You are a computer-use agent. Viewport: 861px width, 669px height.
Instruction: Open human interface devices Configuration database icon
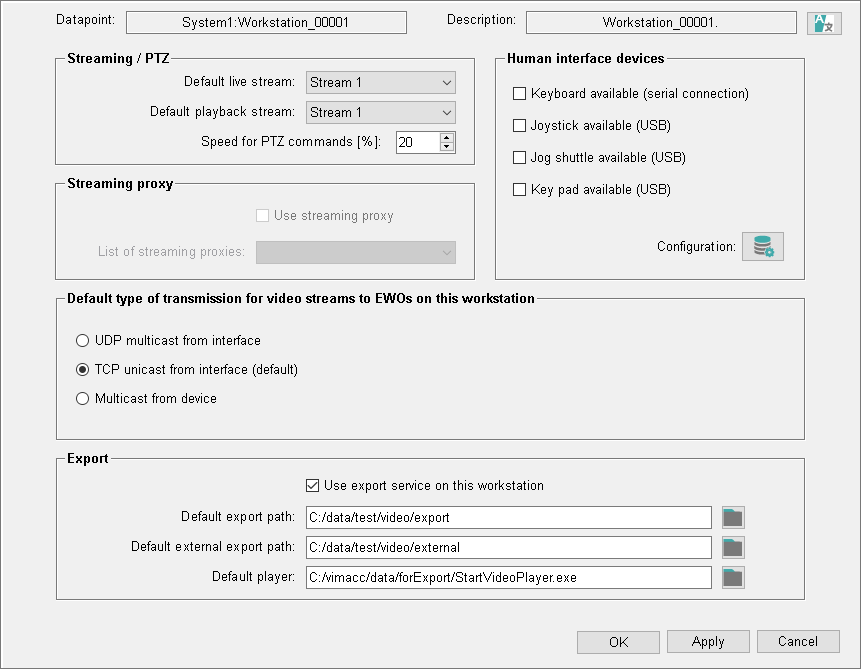tap(762, 247)
